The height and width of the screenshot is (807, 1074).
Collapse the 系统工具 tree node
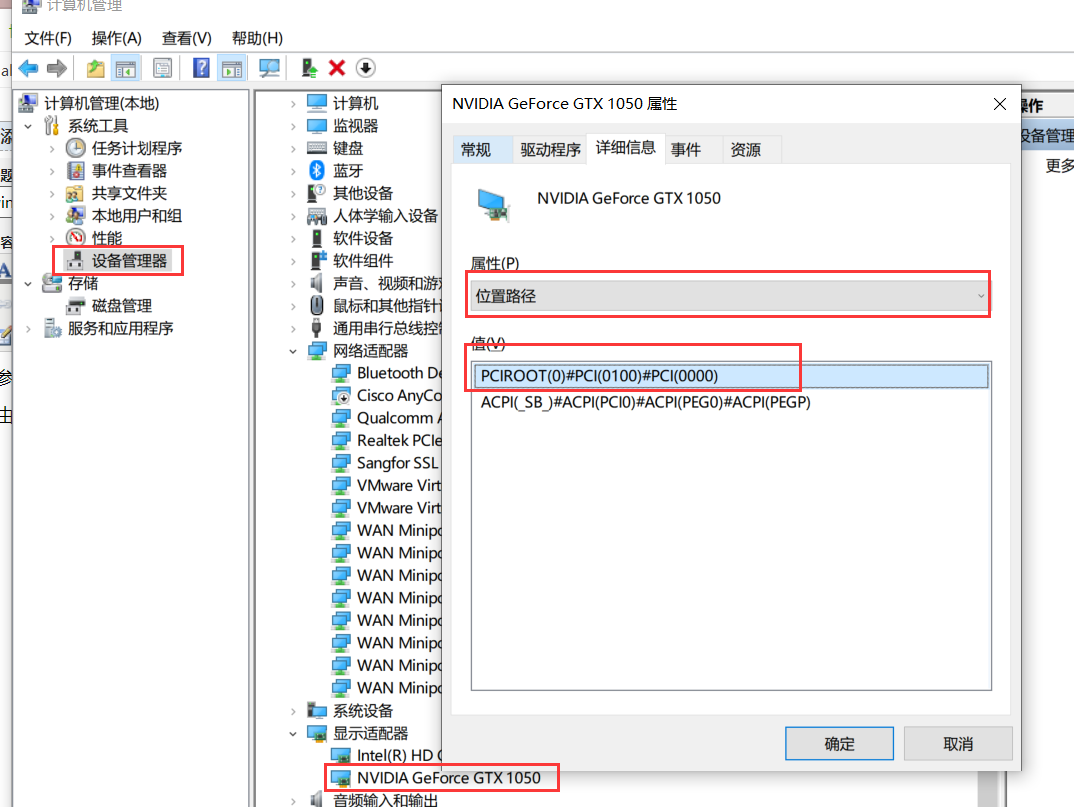tap(28, 126)
